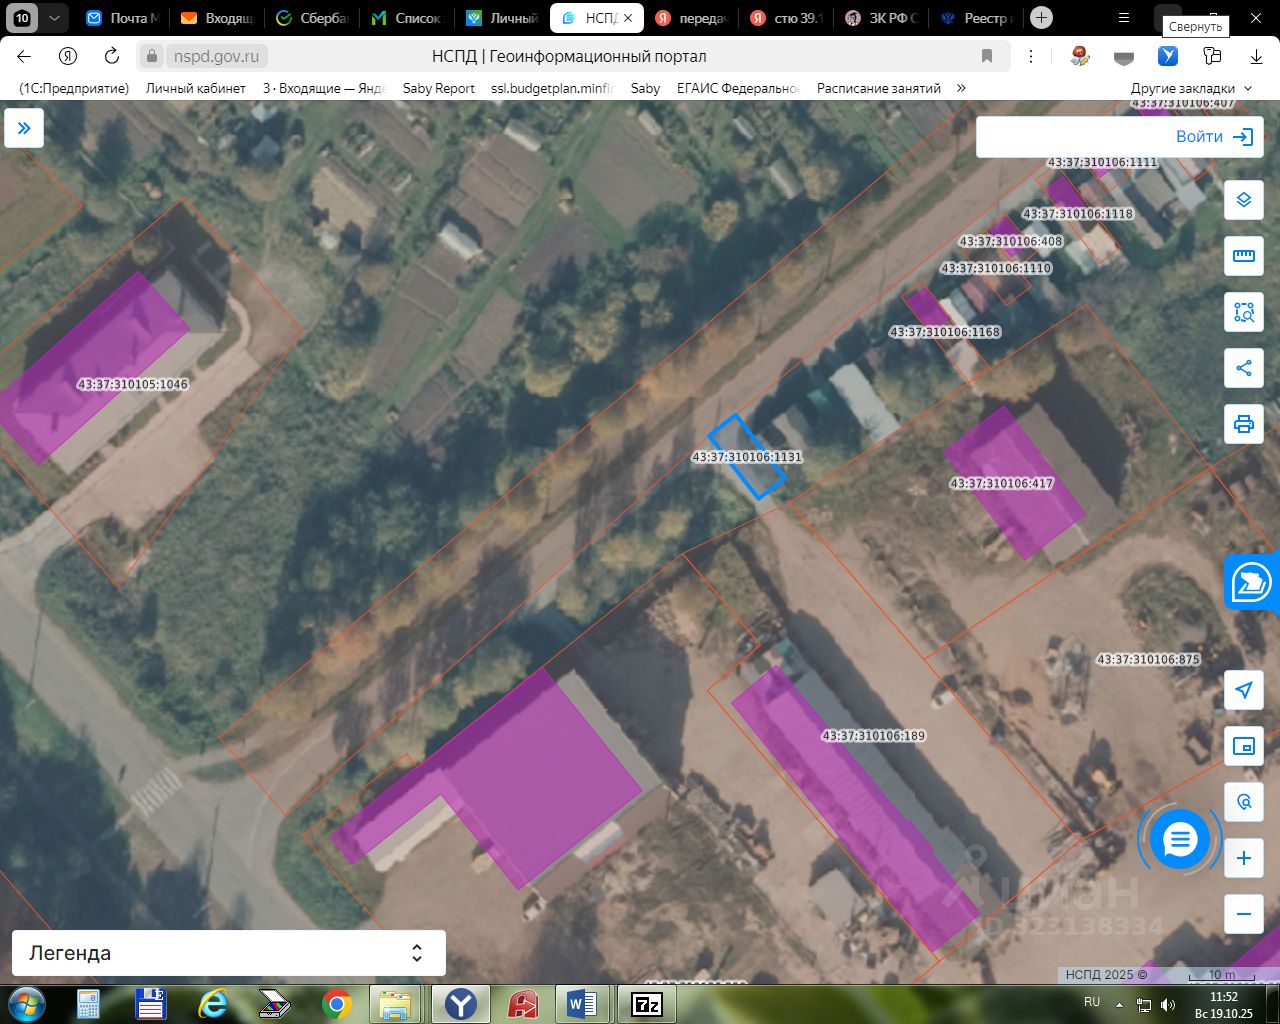Image resolution: width=1280 pixels, height=1024 pixels.
Task: Select parcel label 43:37:310106:408
Action: tap(1011, 241)
